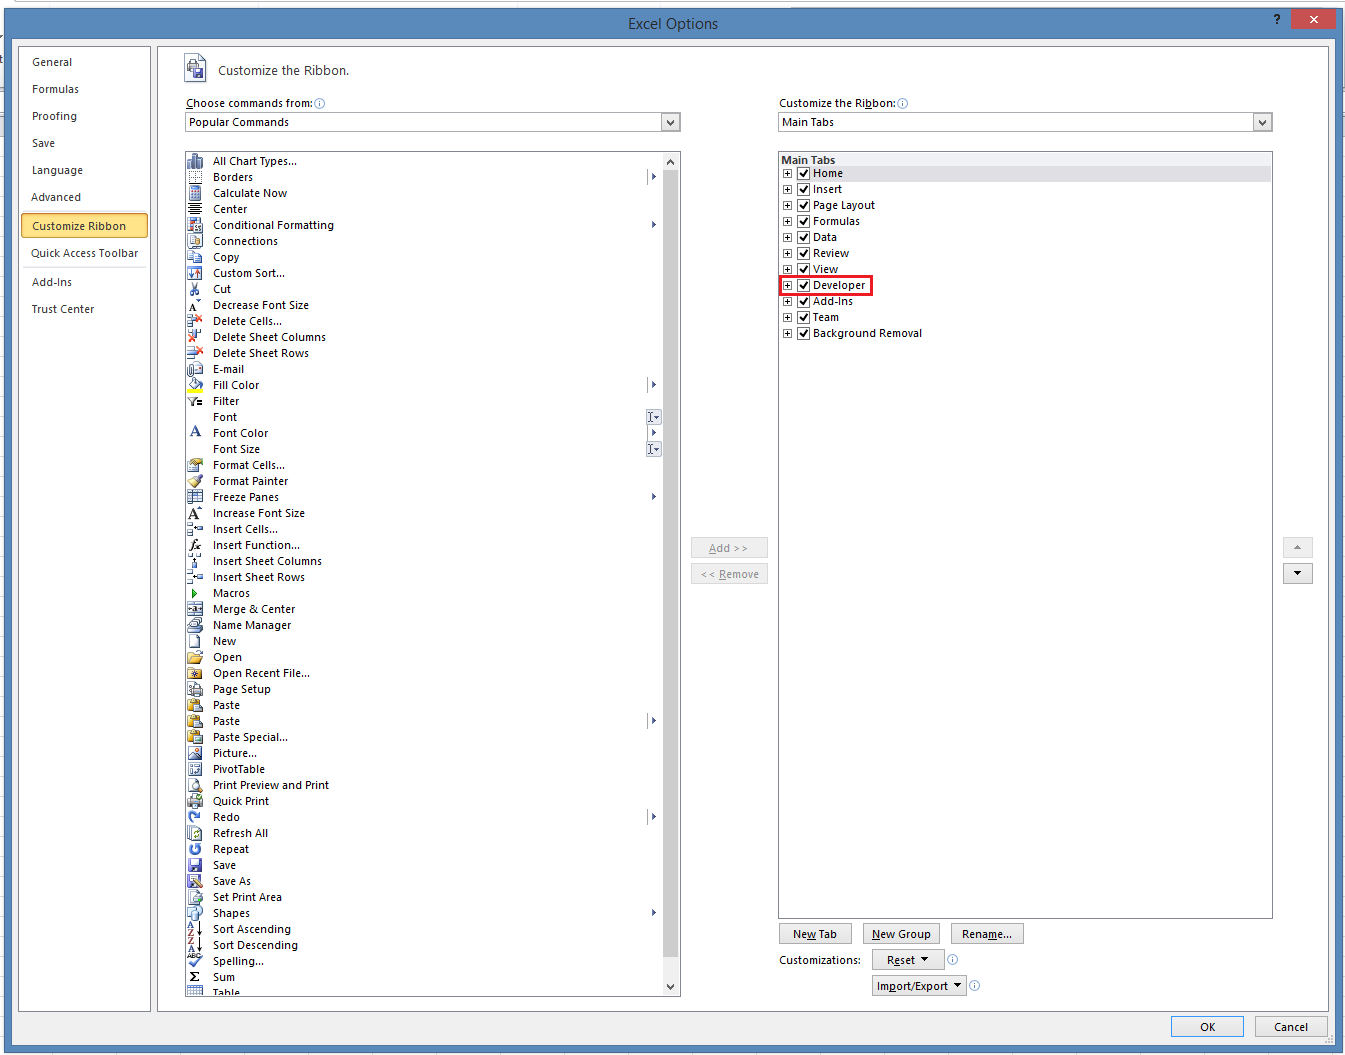This screenshot has height=1055, width=1345.
Task: Toggle the Add-Ins tab checkbox
Action: click(803, 301)
